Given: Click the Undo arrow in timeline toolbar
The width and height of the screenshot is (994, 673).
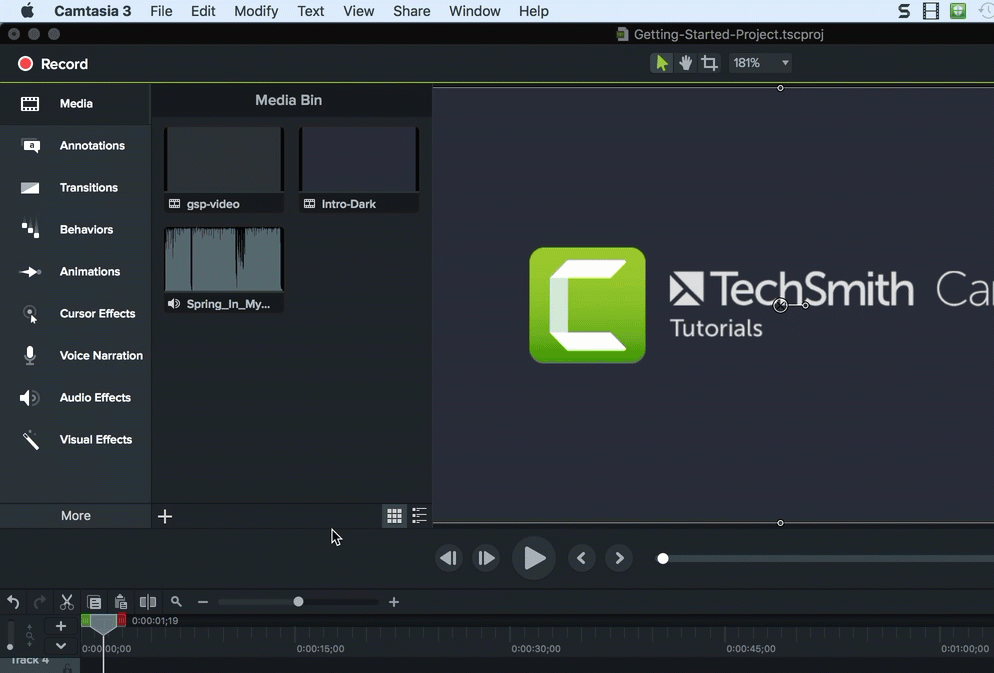Looking at the screenshot, I should (x=13, y=602).
